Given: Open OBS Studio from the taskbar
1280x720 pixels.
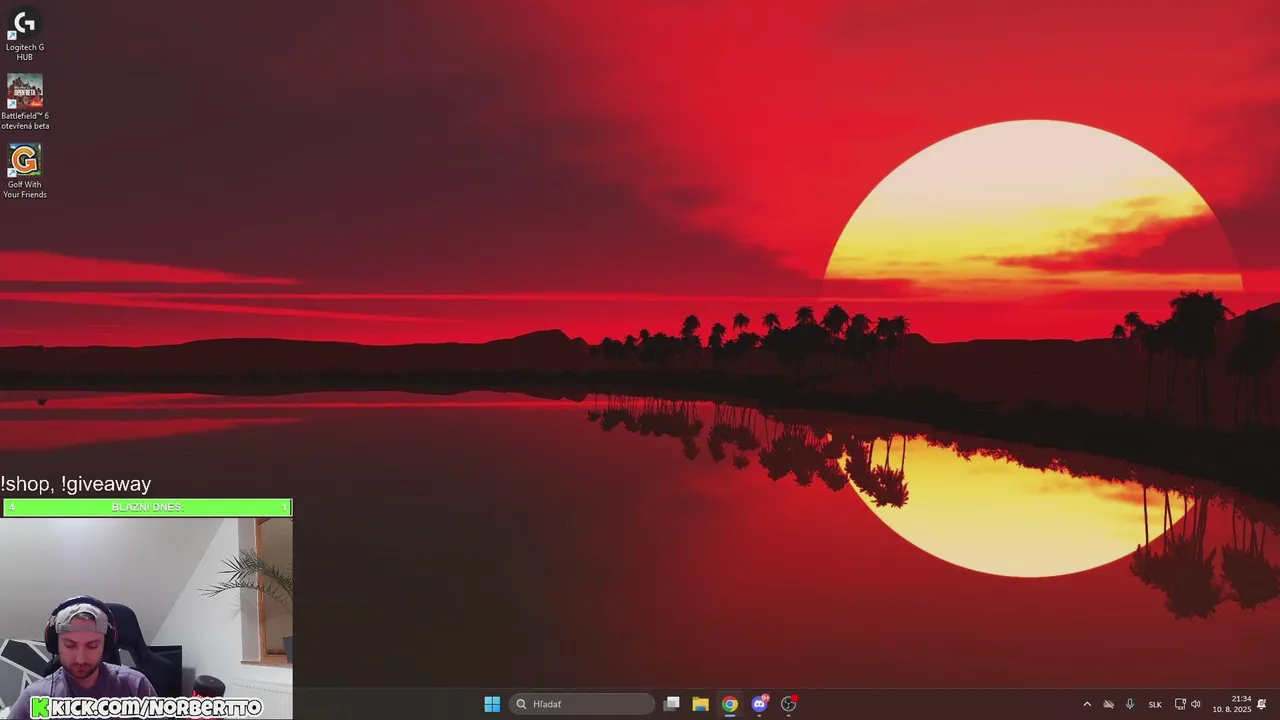Looking at the screenshot, I should pos(788,704).
